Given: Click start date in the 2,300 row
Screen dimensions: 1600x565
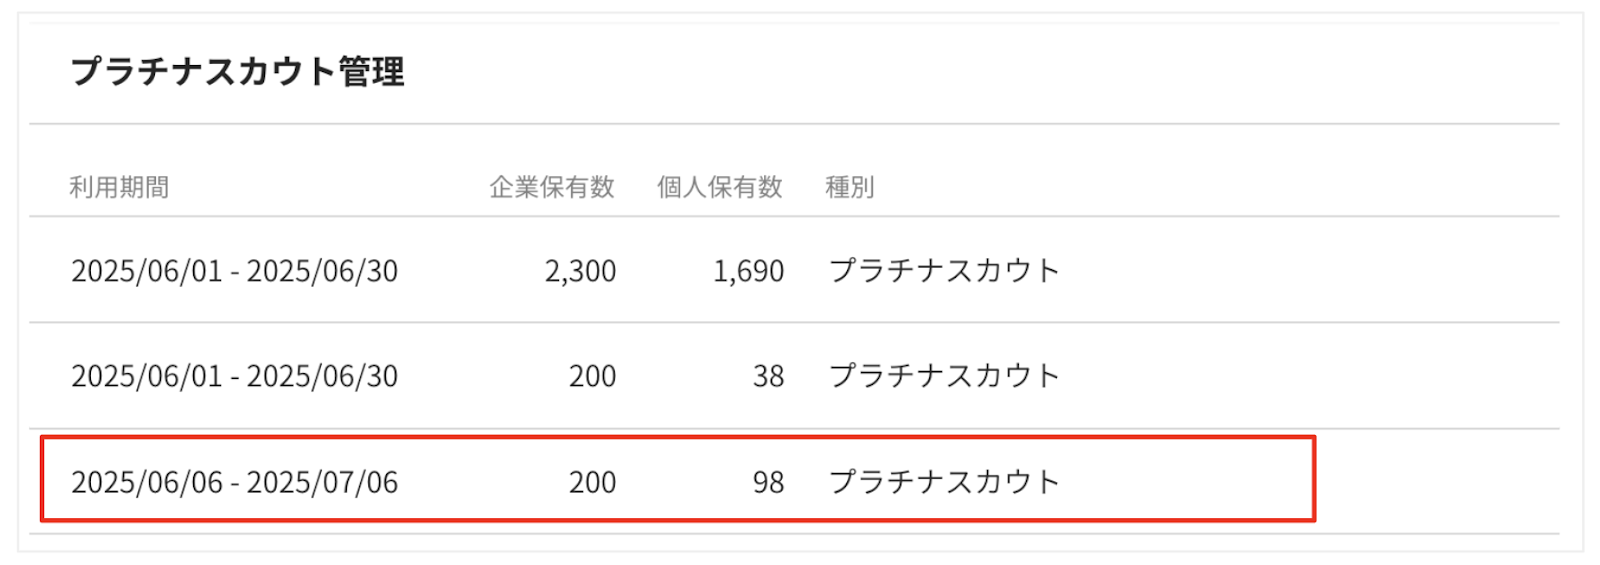Looking at the screenshot, I should click(146, 271).
